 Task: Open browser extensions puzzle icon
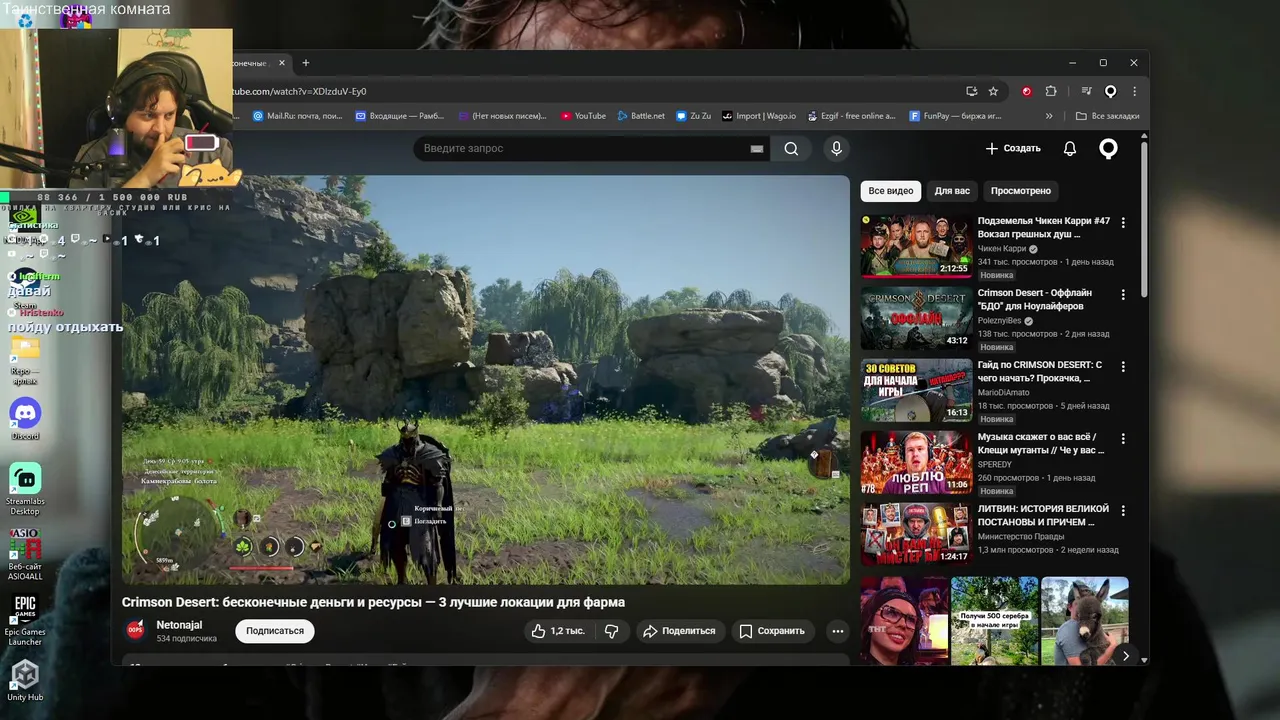(1051, 91)
